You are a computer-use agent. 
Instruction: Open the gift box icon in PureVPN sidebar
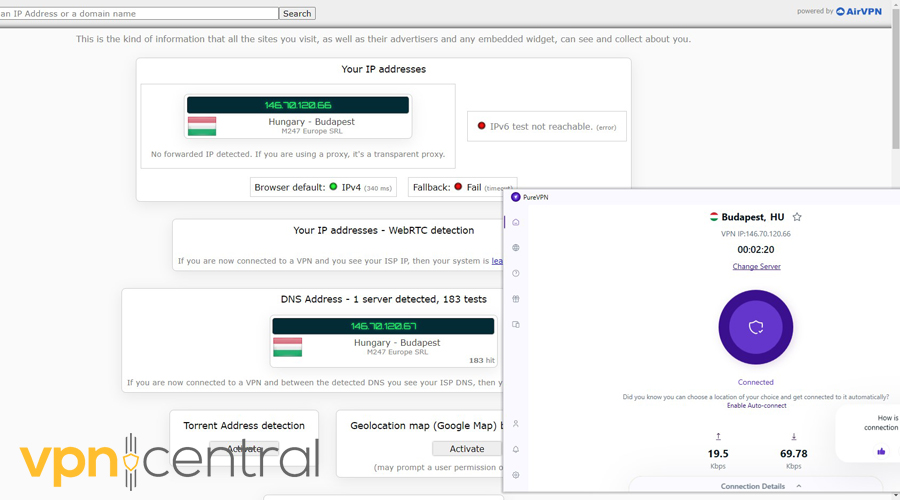click(515, 299)
